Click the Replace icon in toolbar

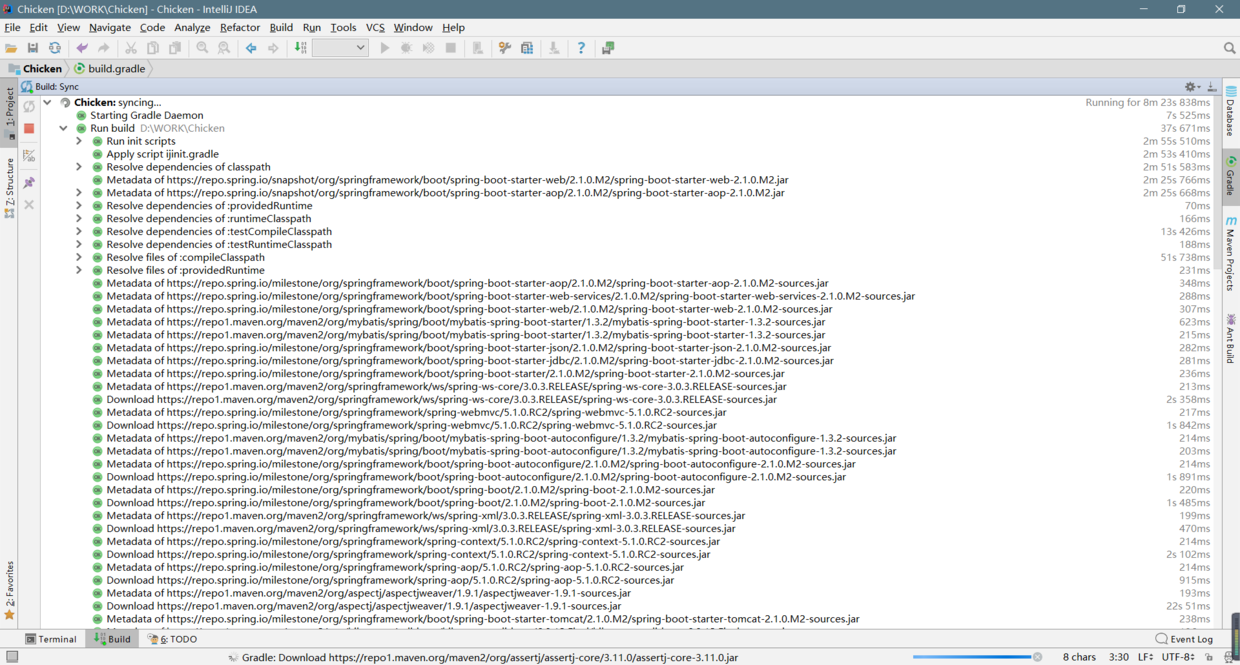[x=224, y=48]
